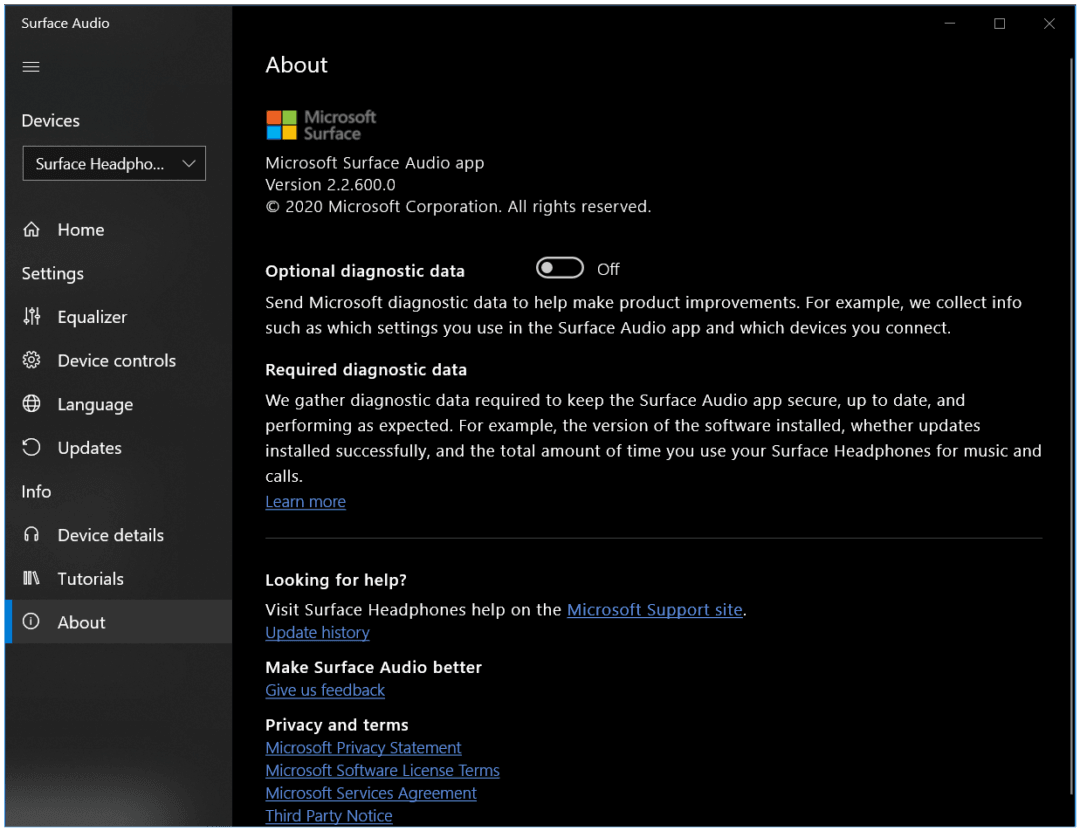Screen dimensions: 1080x831
Task: Navigate to the Home menu item
Action: point(81,229)
